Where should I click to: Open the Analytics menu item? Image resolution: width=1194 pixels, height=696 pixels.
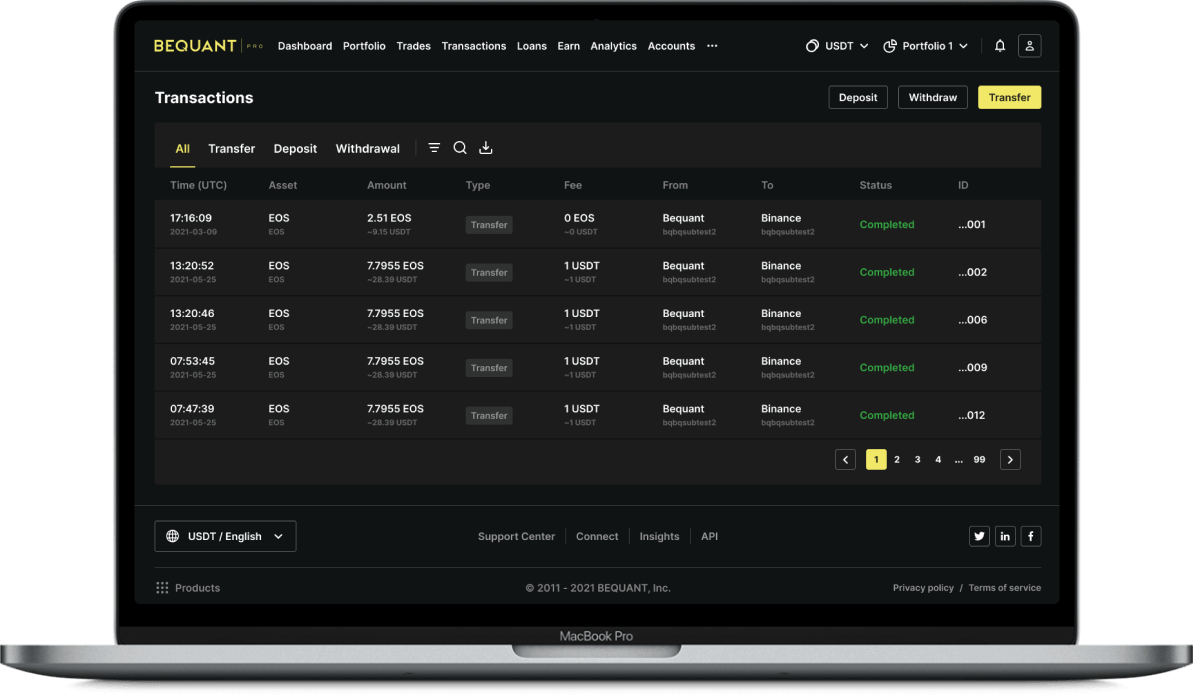613,46
